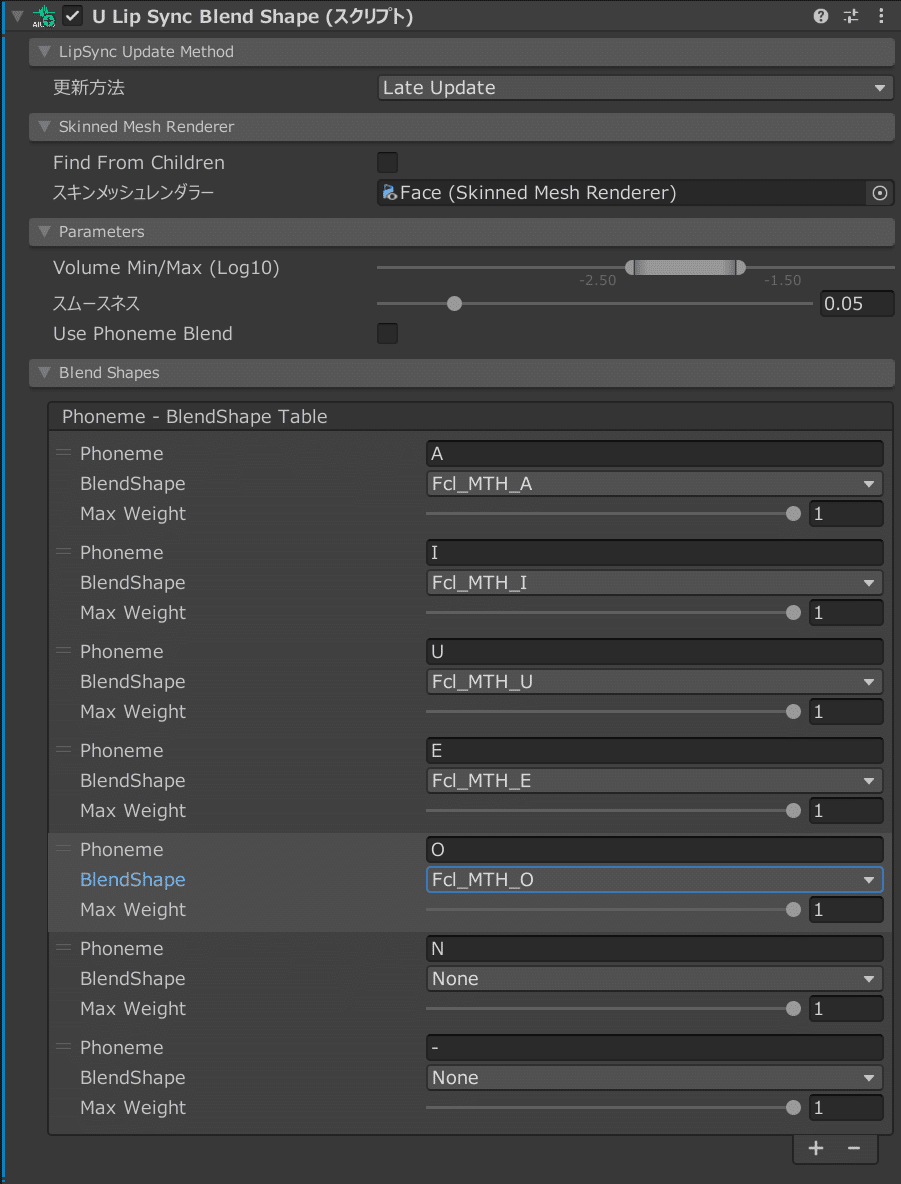Image resolution: width=901 pixels, height=1184 pixels.
Task: Click the Phoneme U text field
Action: point(654,652)
